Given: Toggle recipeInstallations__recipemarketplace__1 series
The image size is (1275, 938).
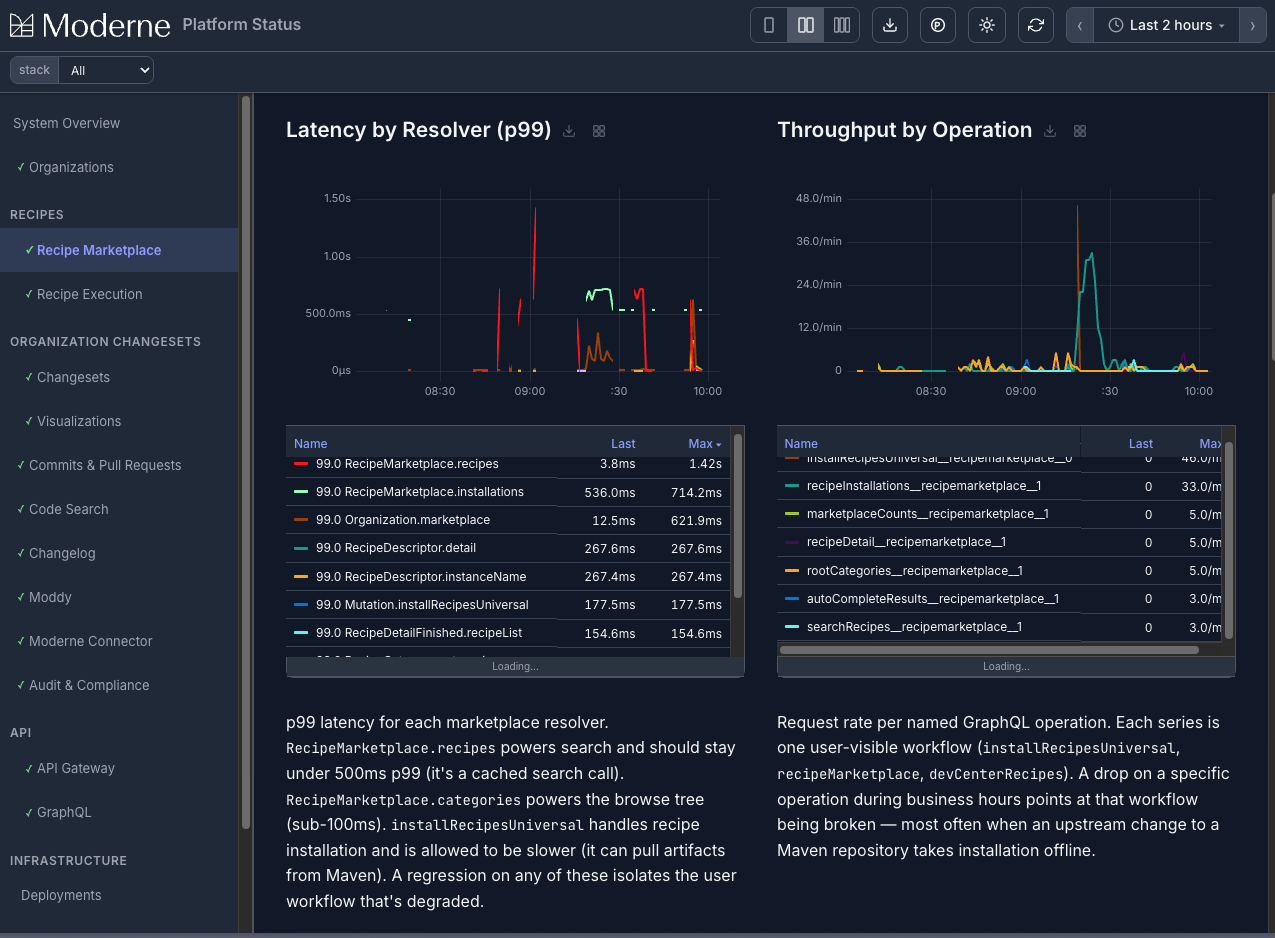Looking at the screenshot, I should pyautogui.click(x=924, y=486).
